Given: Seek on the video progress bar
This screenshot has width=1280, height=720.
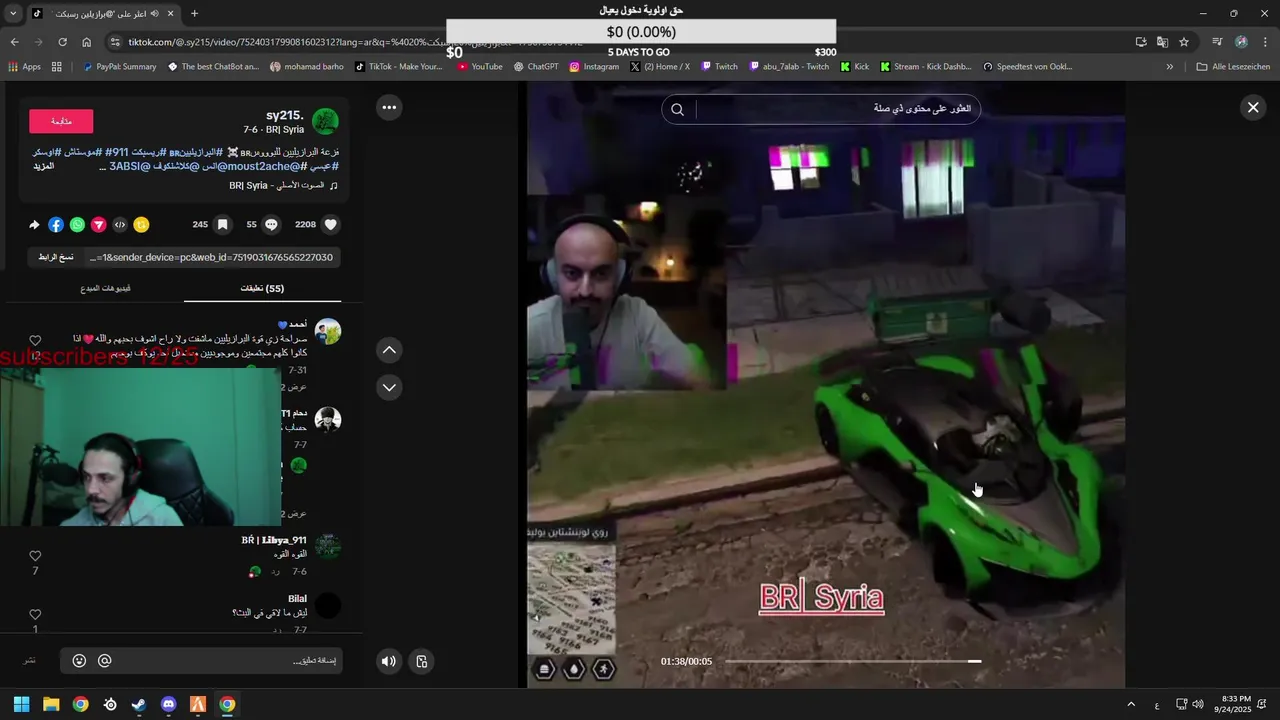Looking at the screenshot, I should [852, 661].
